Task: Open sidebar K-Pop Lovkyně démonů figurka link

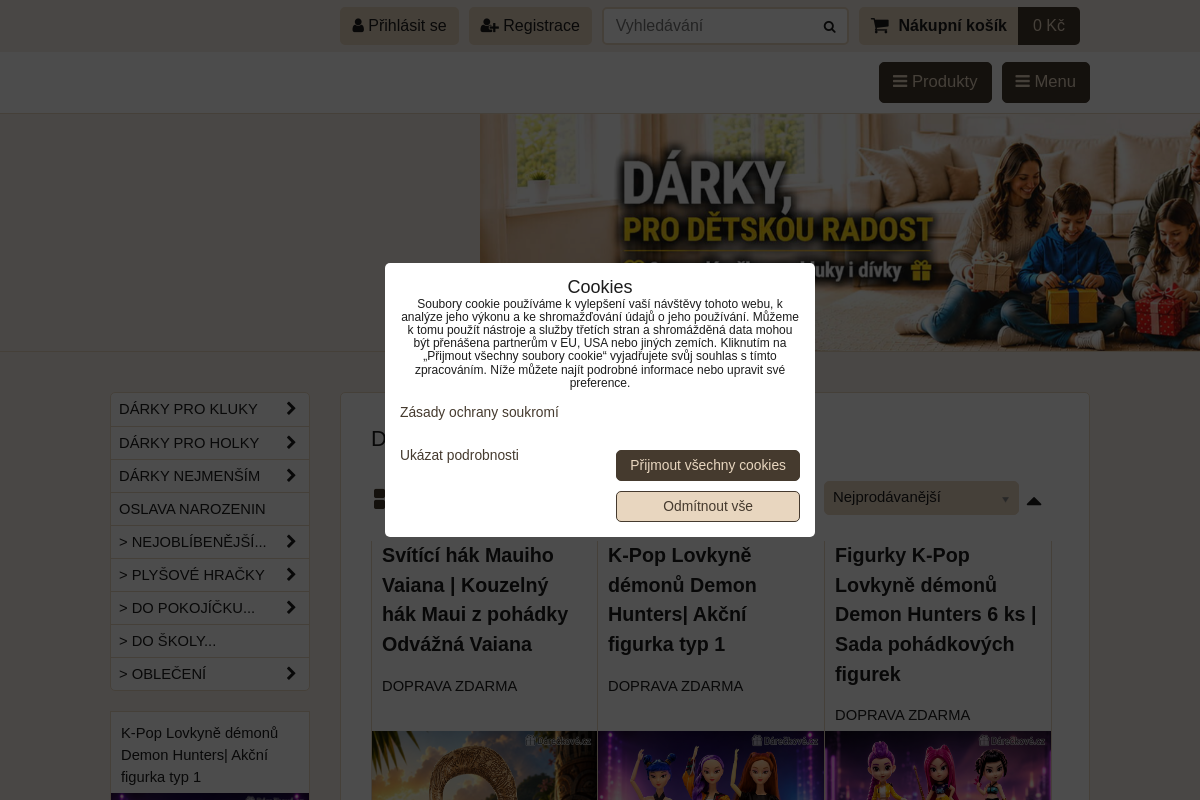Action: 199,754
